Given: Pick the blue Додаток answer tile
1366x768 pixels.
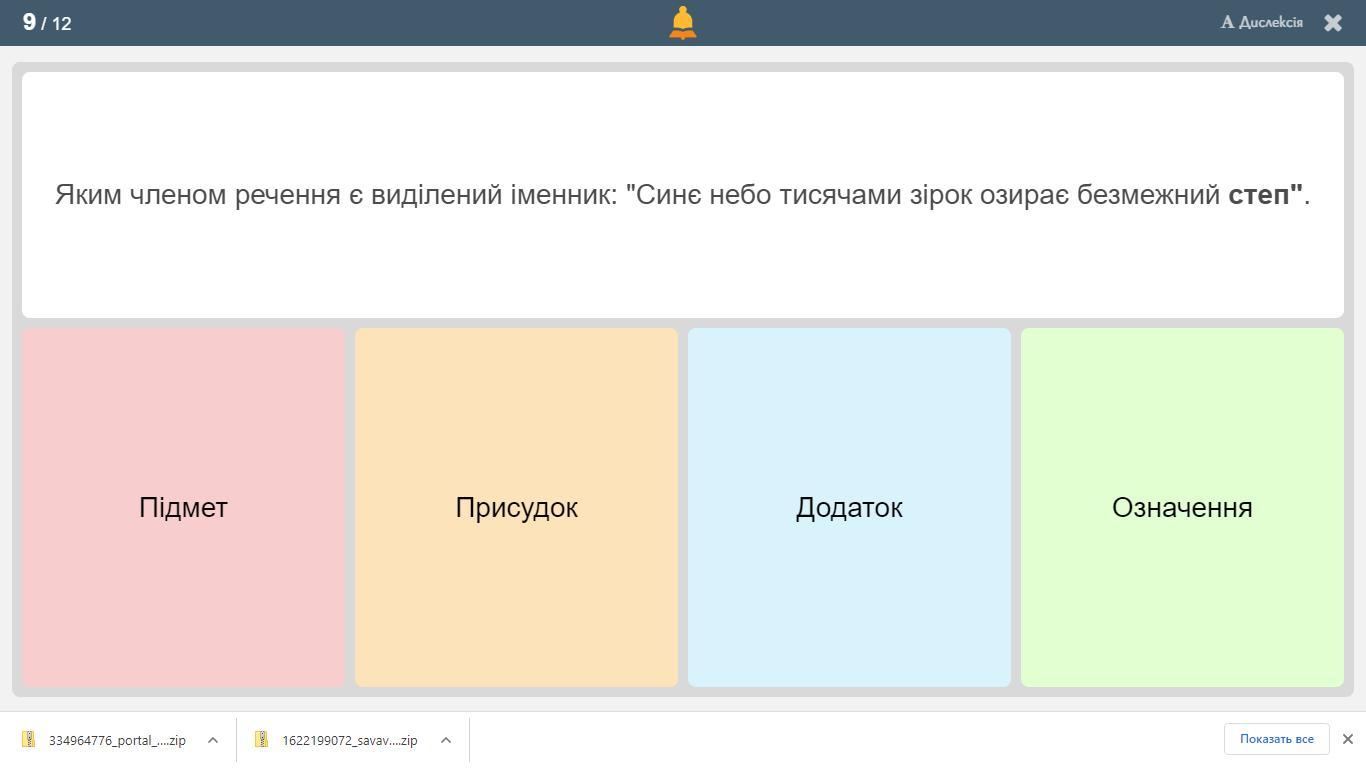Looking at the screenshot, I should click(x=849, y=507).
